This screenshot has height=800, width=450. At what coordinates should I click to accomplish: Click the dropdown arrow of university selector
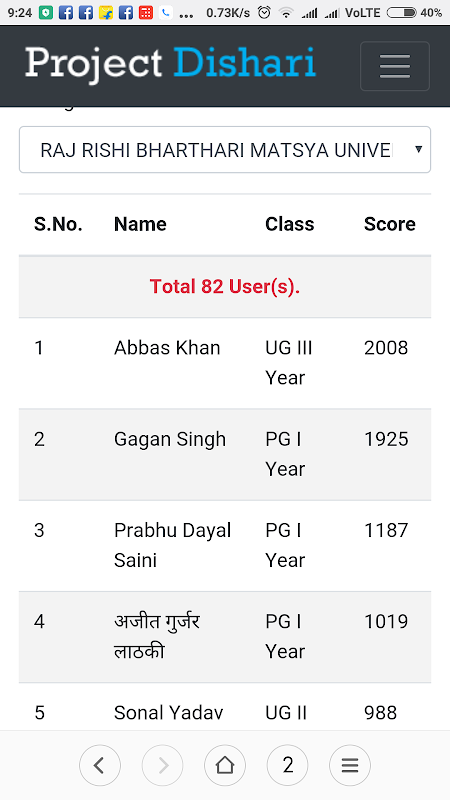coord(418,149)
